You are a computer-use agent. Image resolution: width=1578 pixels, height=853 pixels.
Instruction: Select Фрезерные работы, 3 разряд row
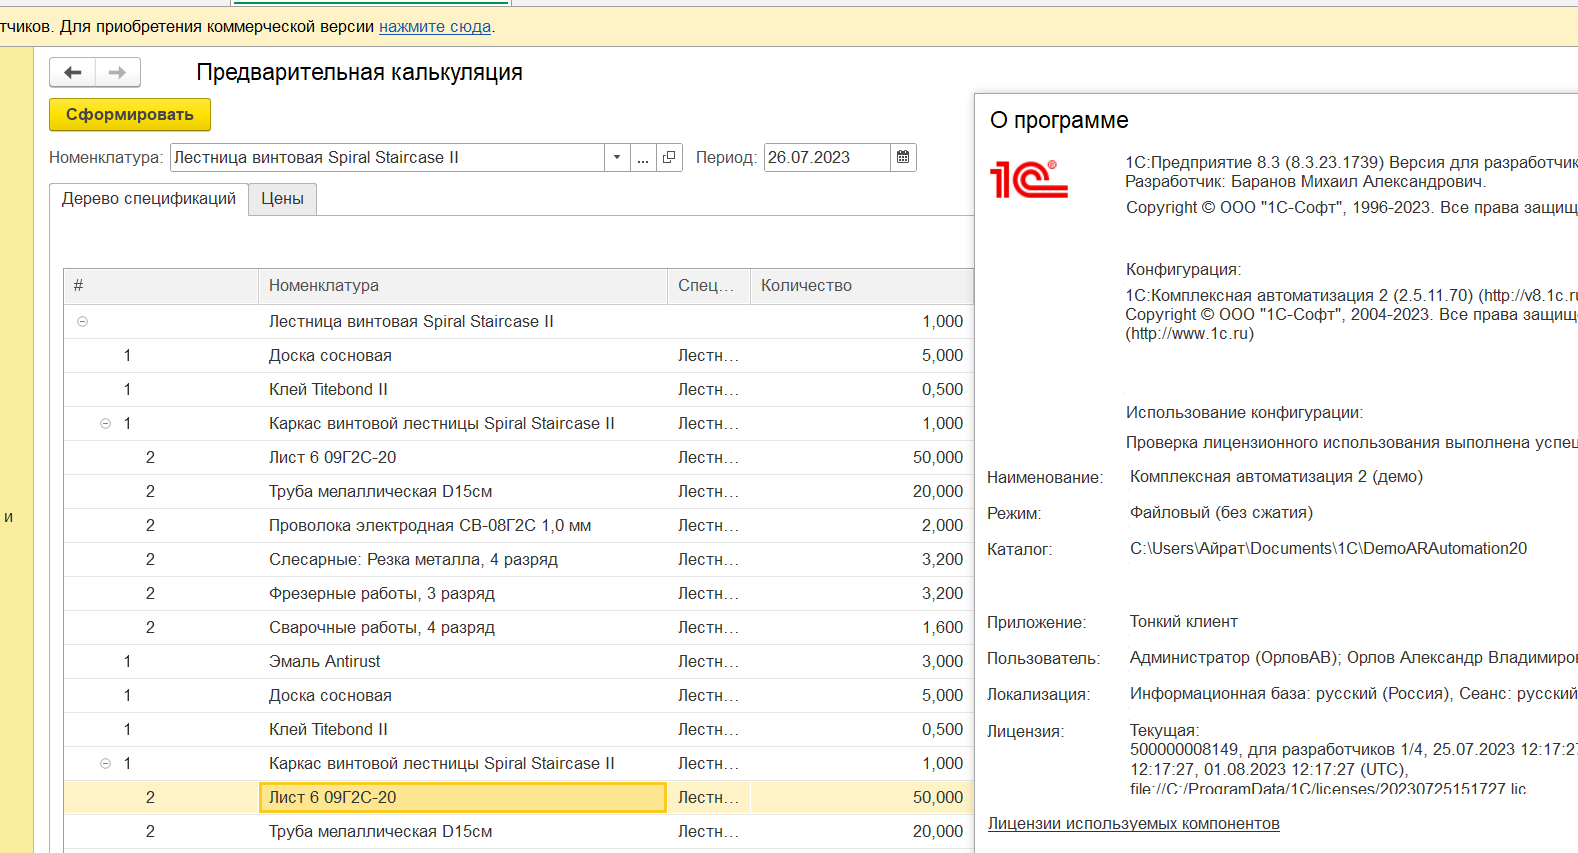(518, 593)
